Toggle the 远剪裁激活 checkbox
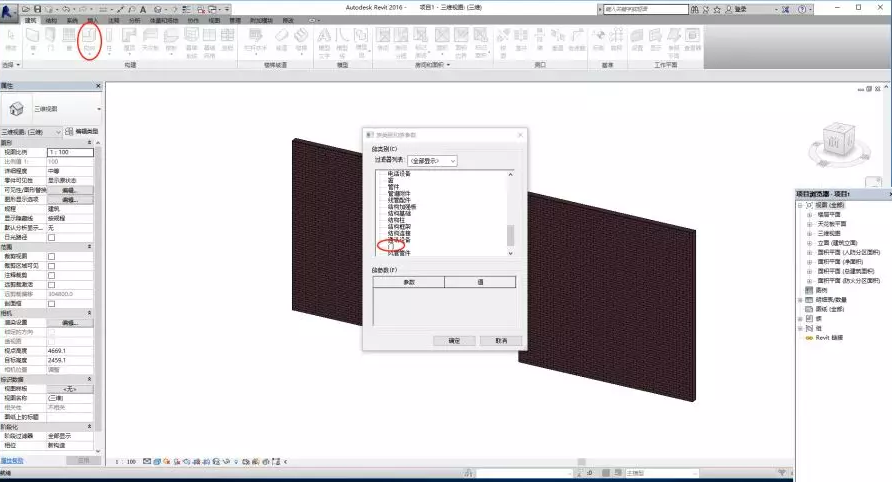The image size is (892, 482). point(52,285)
